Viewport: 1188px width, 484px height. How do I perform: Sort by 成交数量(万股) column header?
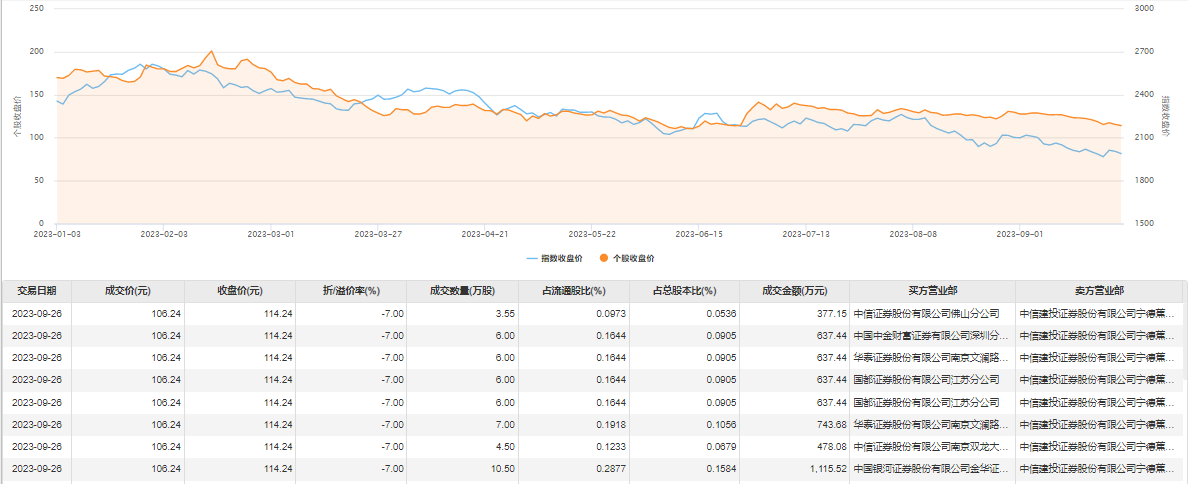(462, 291)
